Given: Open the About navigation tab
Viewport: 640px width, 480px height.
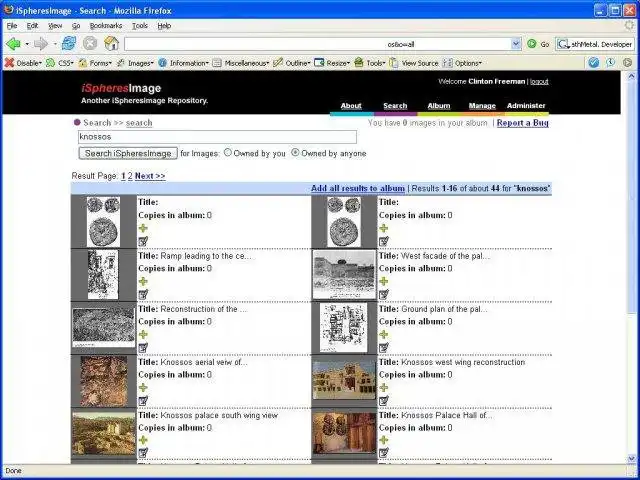Looking at the screenshot, I should coord(351,106).
